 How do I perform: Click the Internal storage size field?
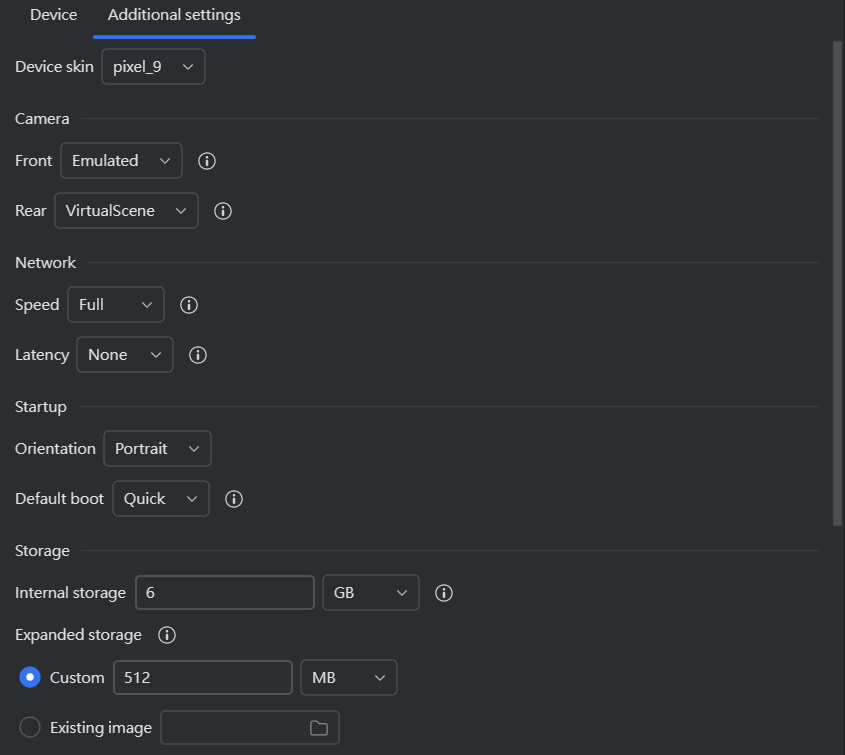pos(224,593)
